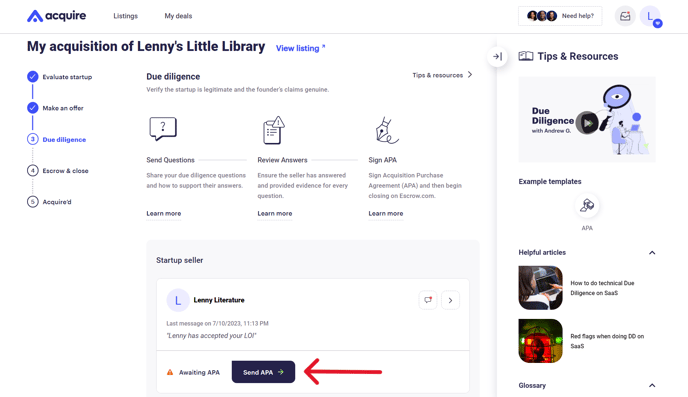The height and width of the screenshot is (397, 688).
Task: Select the Escrow & close step
Action: pos(58,171)
